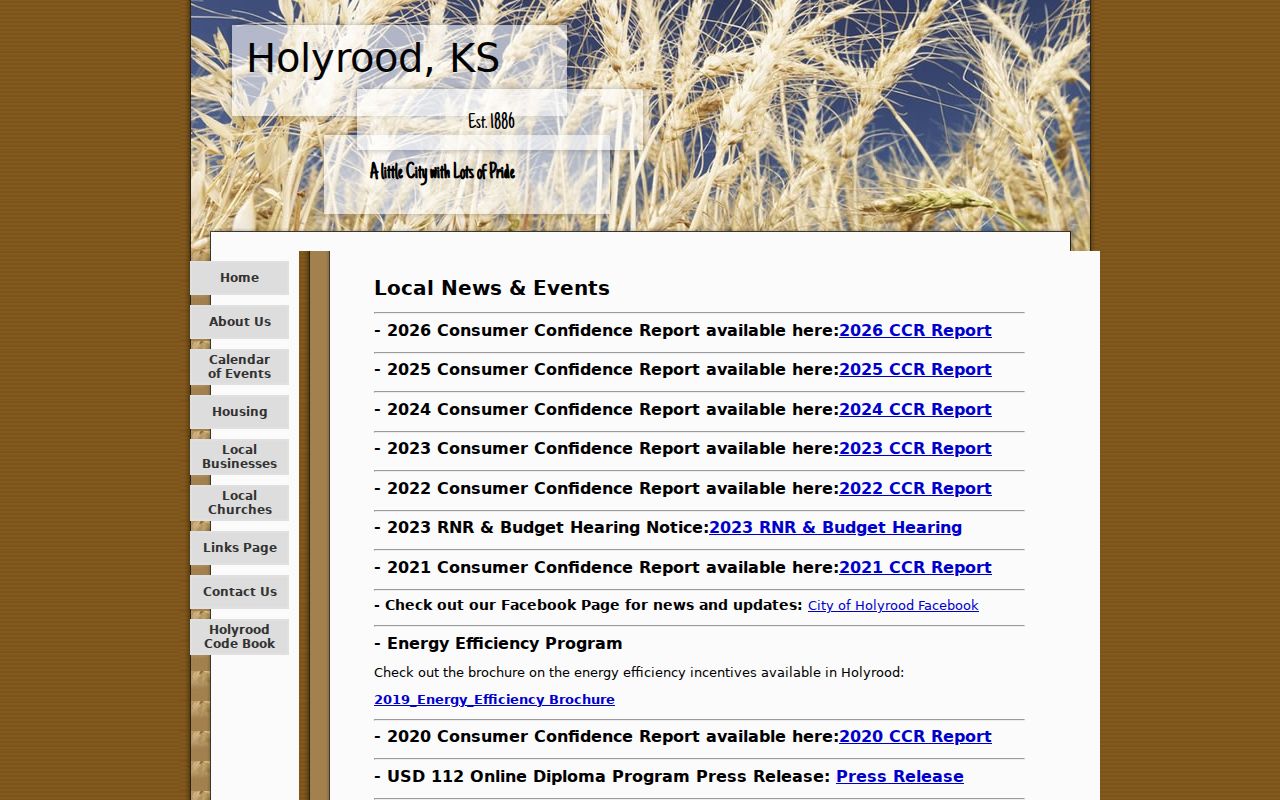Click the Est. 1886 text
The width and height of the screenshot is (1280, 800).
491,121
